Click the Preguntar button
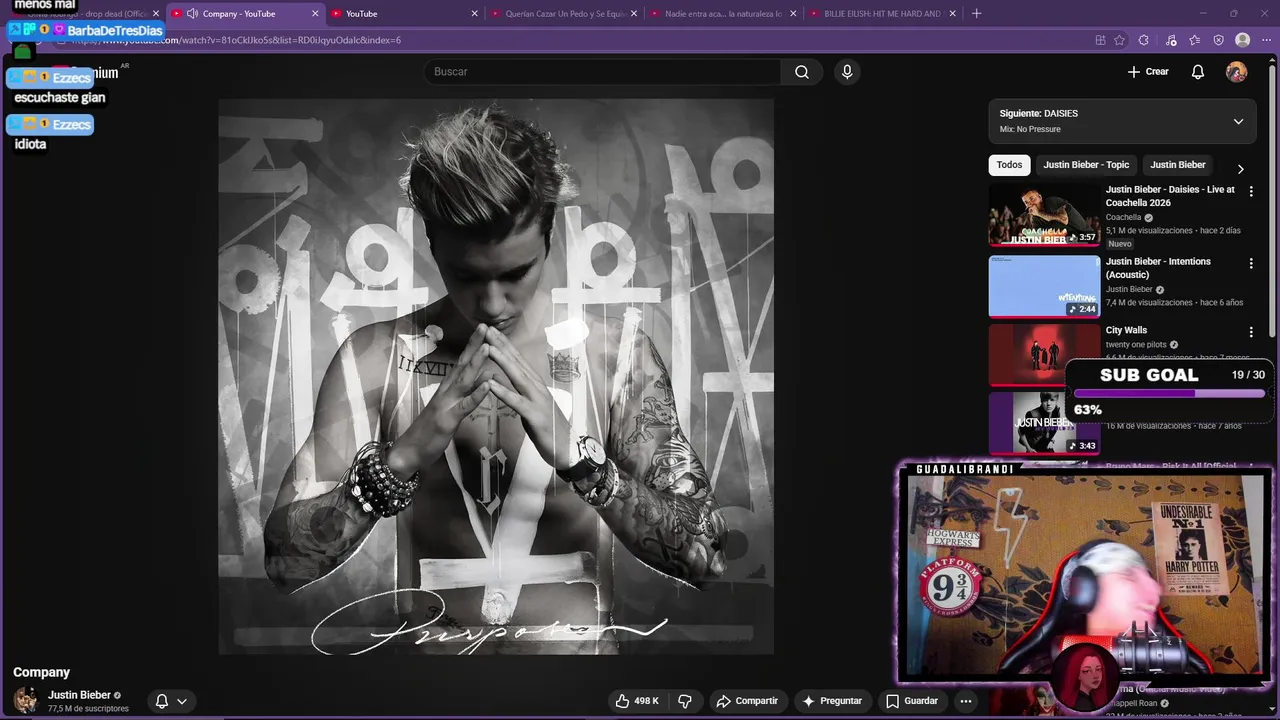The image size is (1280, 720). pos(832,701)
